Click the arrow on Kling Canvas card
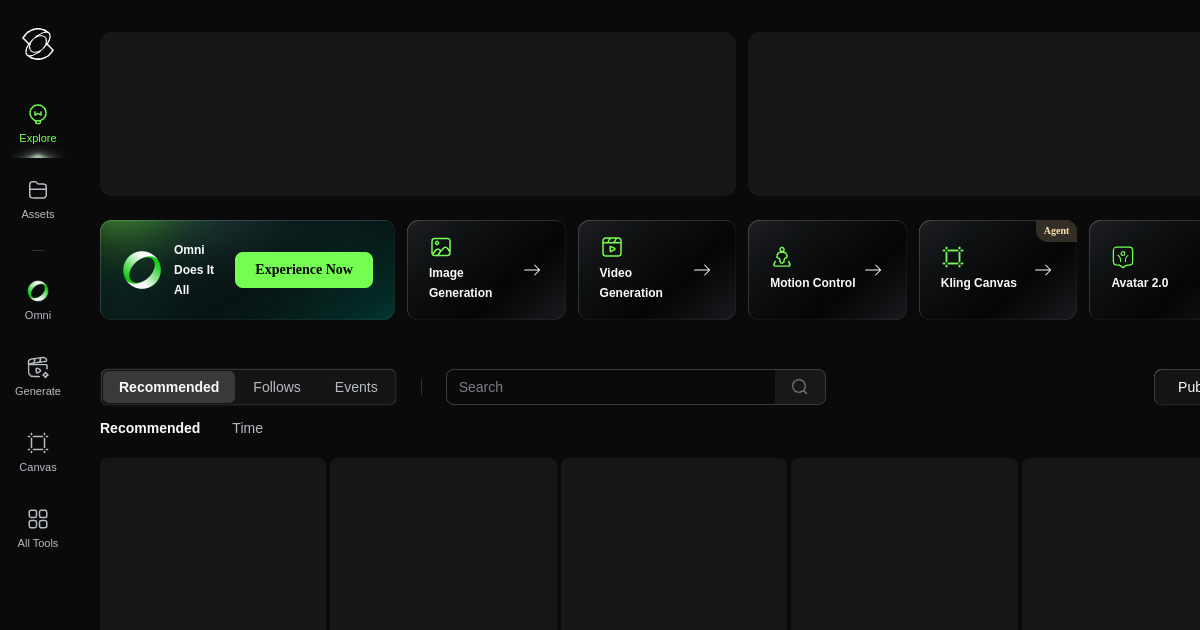The image size is (1200, 630). tap(1043, 270)
